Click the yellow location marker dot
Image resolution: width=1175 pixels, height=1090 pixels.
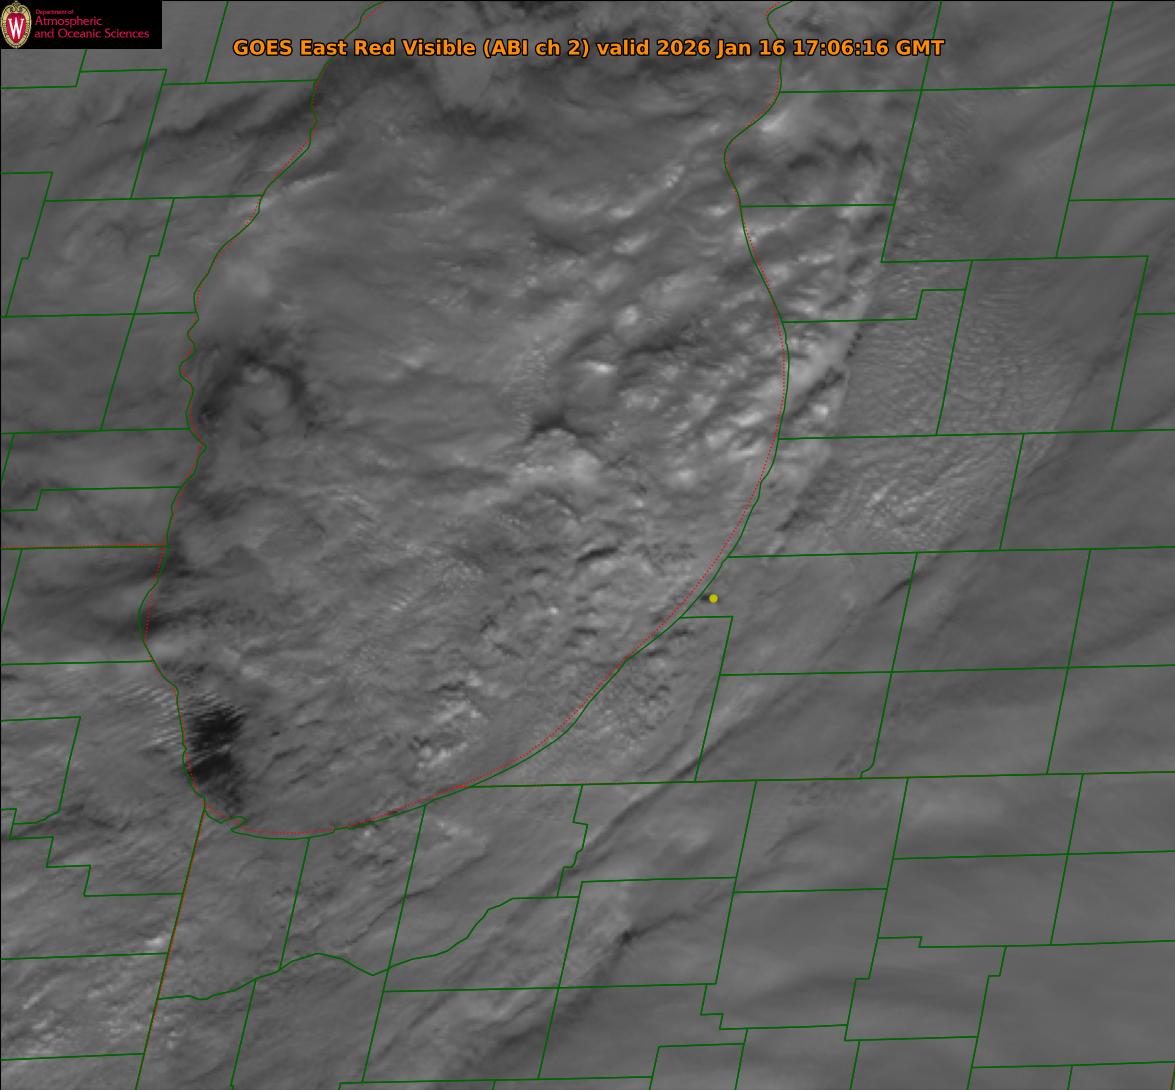coord(713,599)
